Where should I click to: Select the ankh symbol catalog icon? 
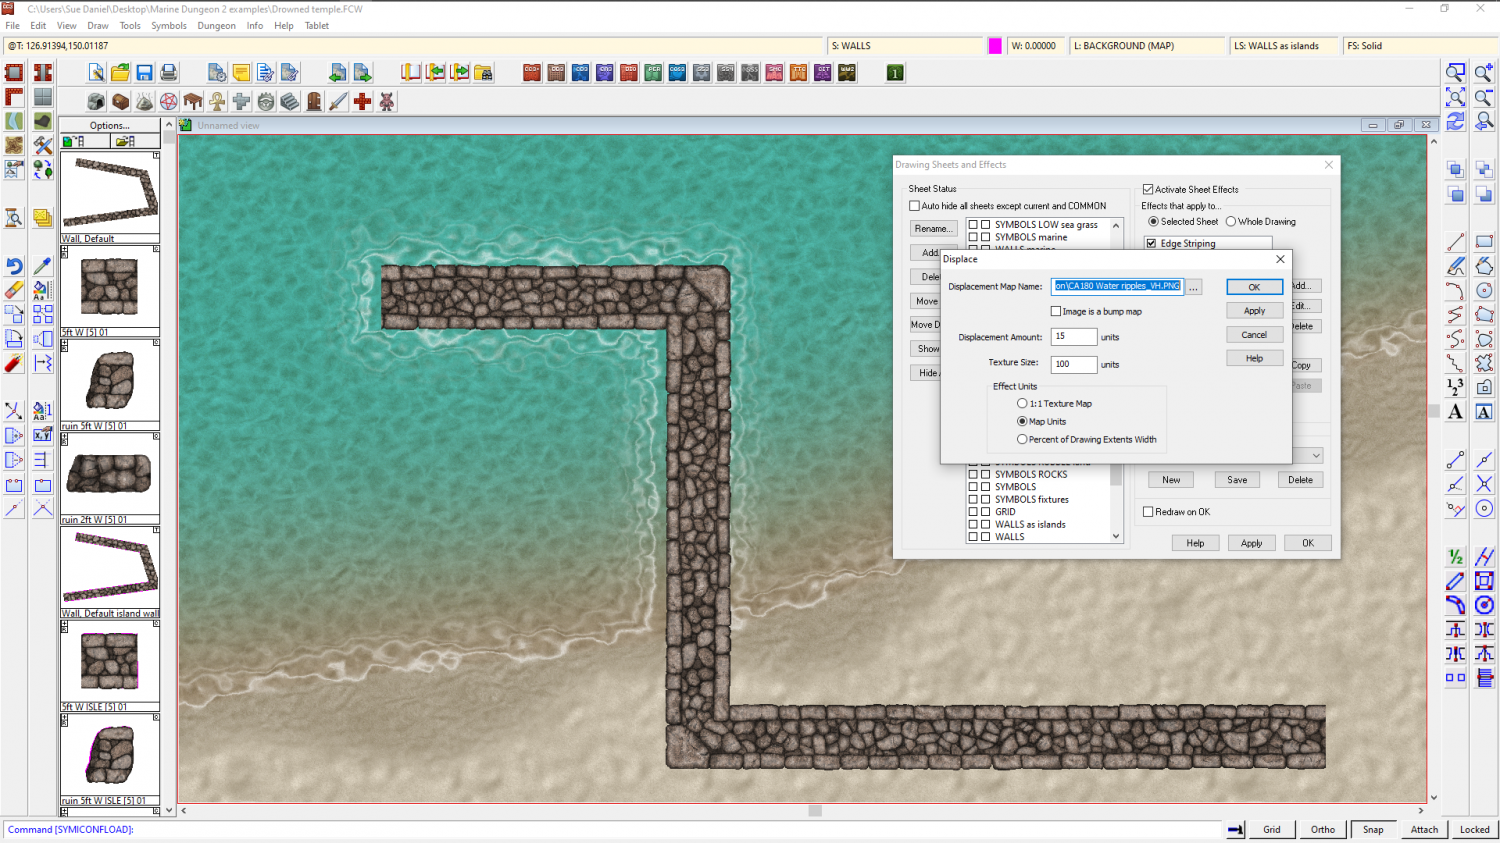217,101
